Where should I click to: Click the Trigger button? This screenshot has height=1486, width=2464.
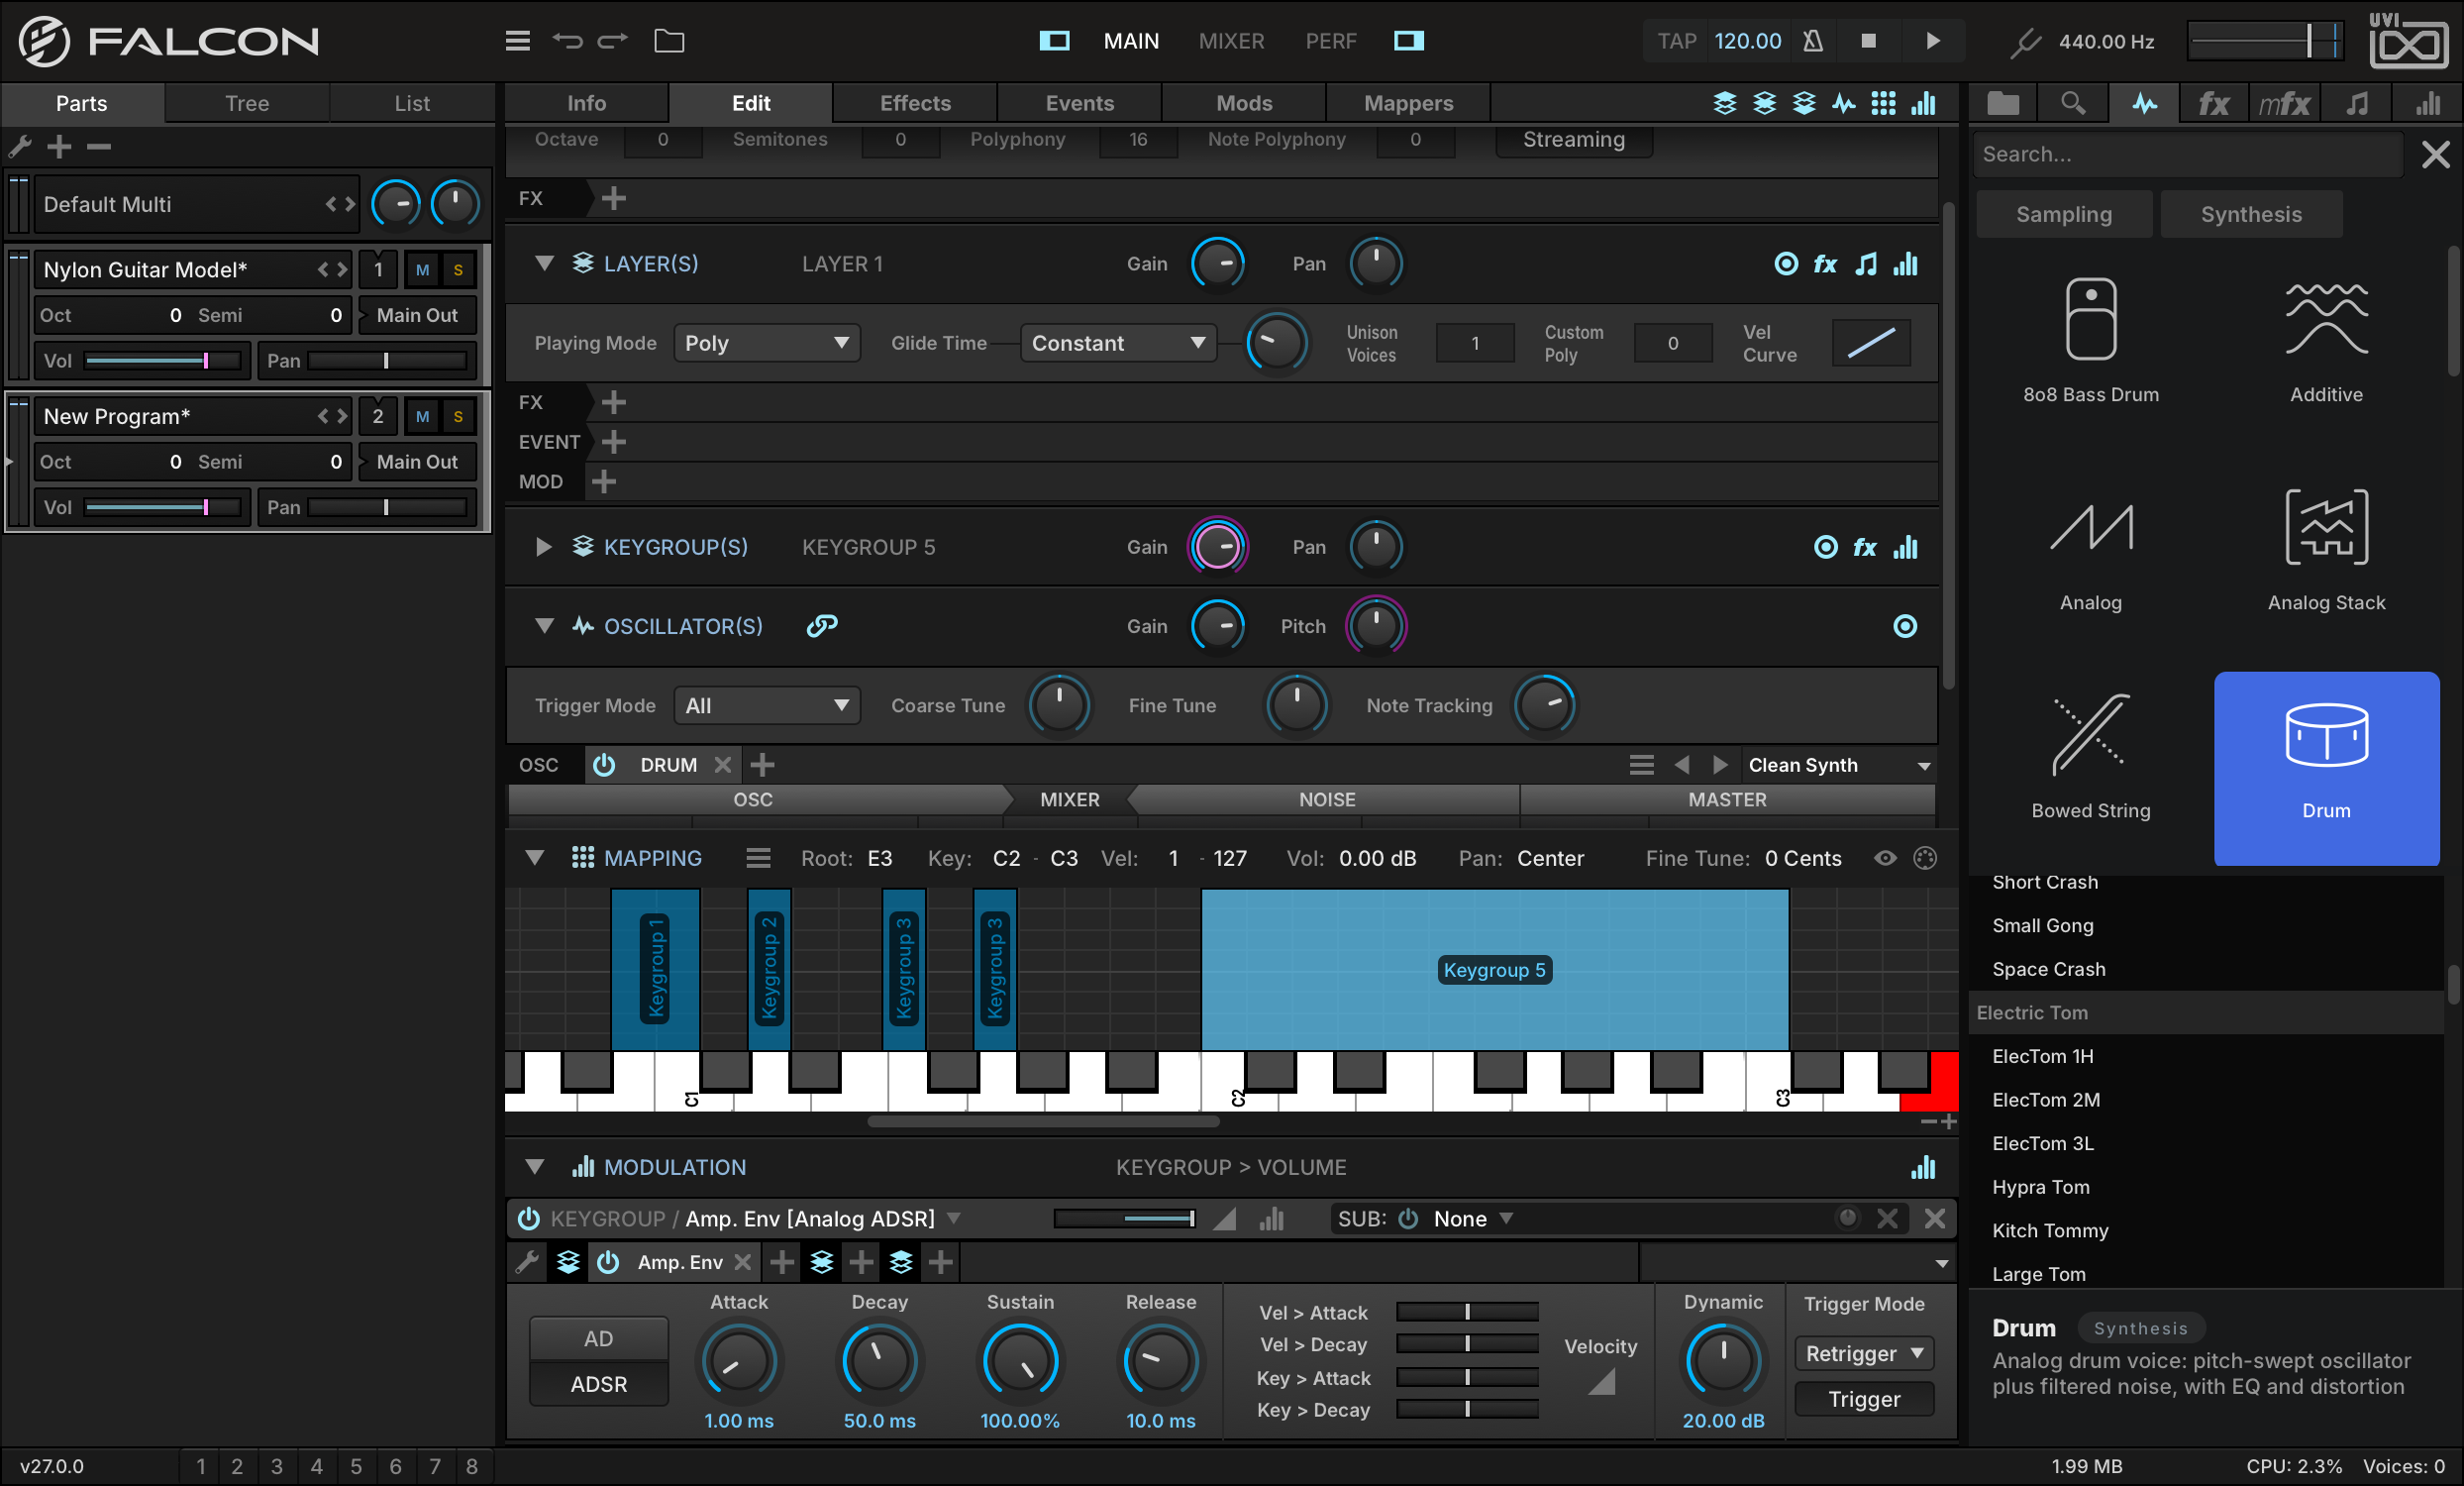[1864, 1399]
